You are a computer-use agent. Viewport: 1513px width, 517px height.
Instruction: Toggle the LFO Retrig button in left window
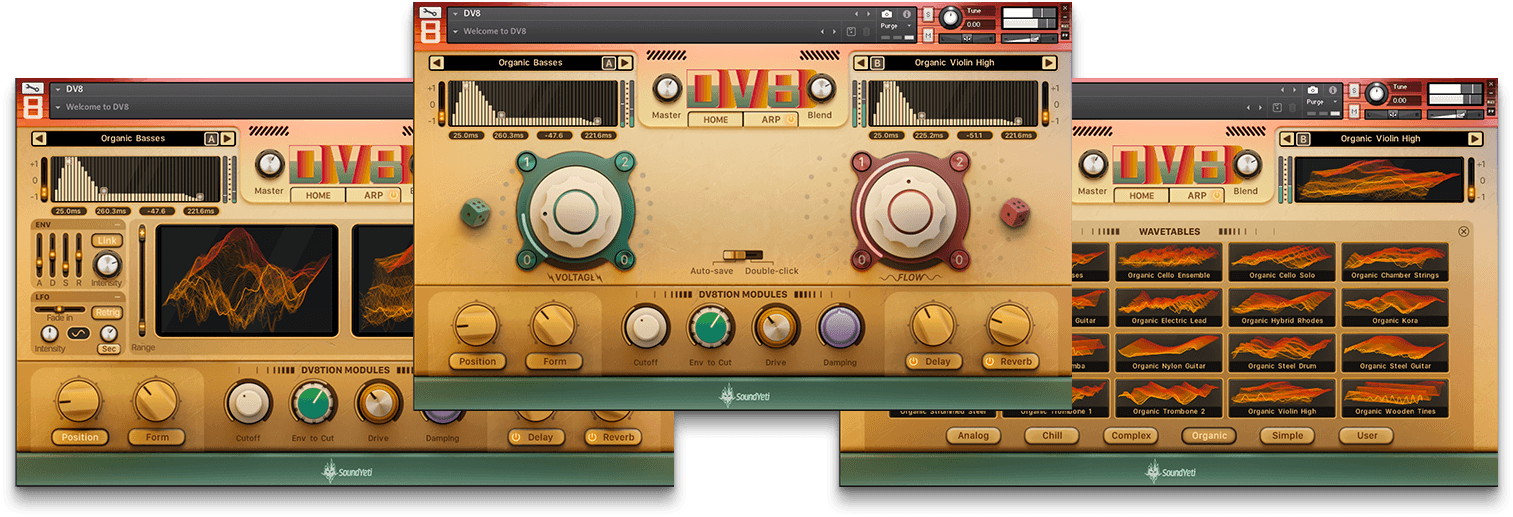pos(107,313)
